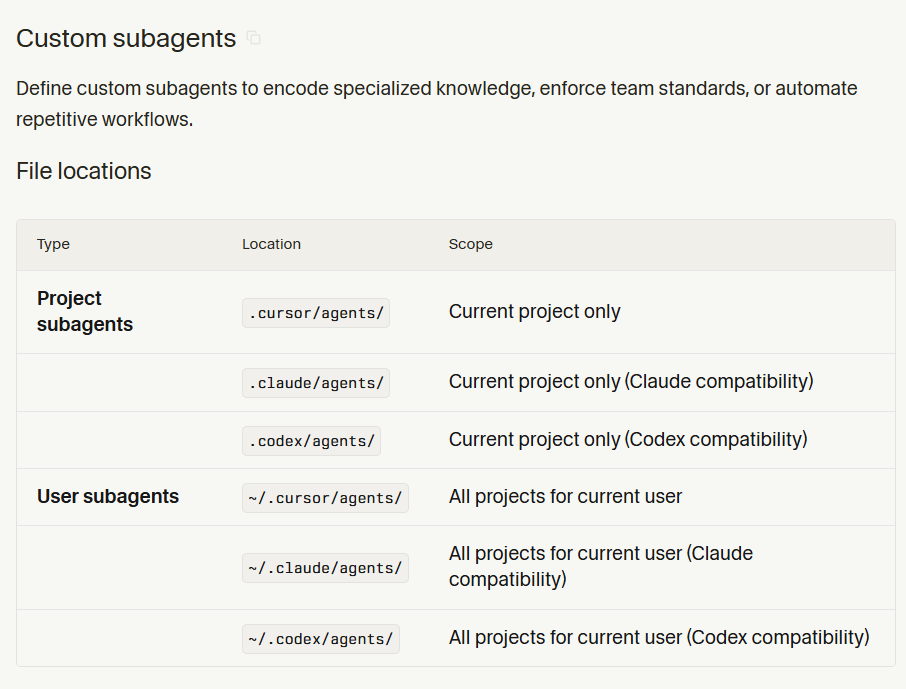Viewport: 906px width, 689px height.
Task: Click the .claude/agents/ code path
Action: [316, 383]
